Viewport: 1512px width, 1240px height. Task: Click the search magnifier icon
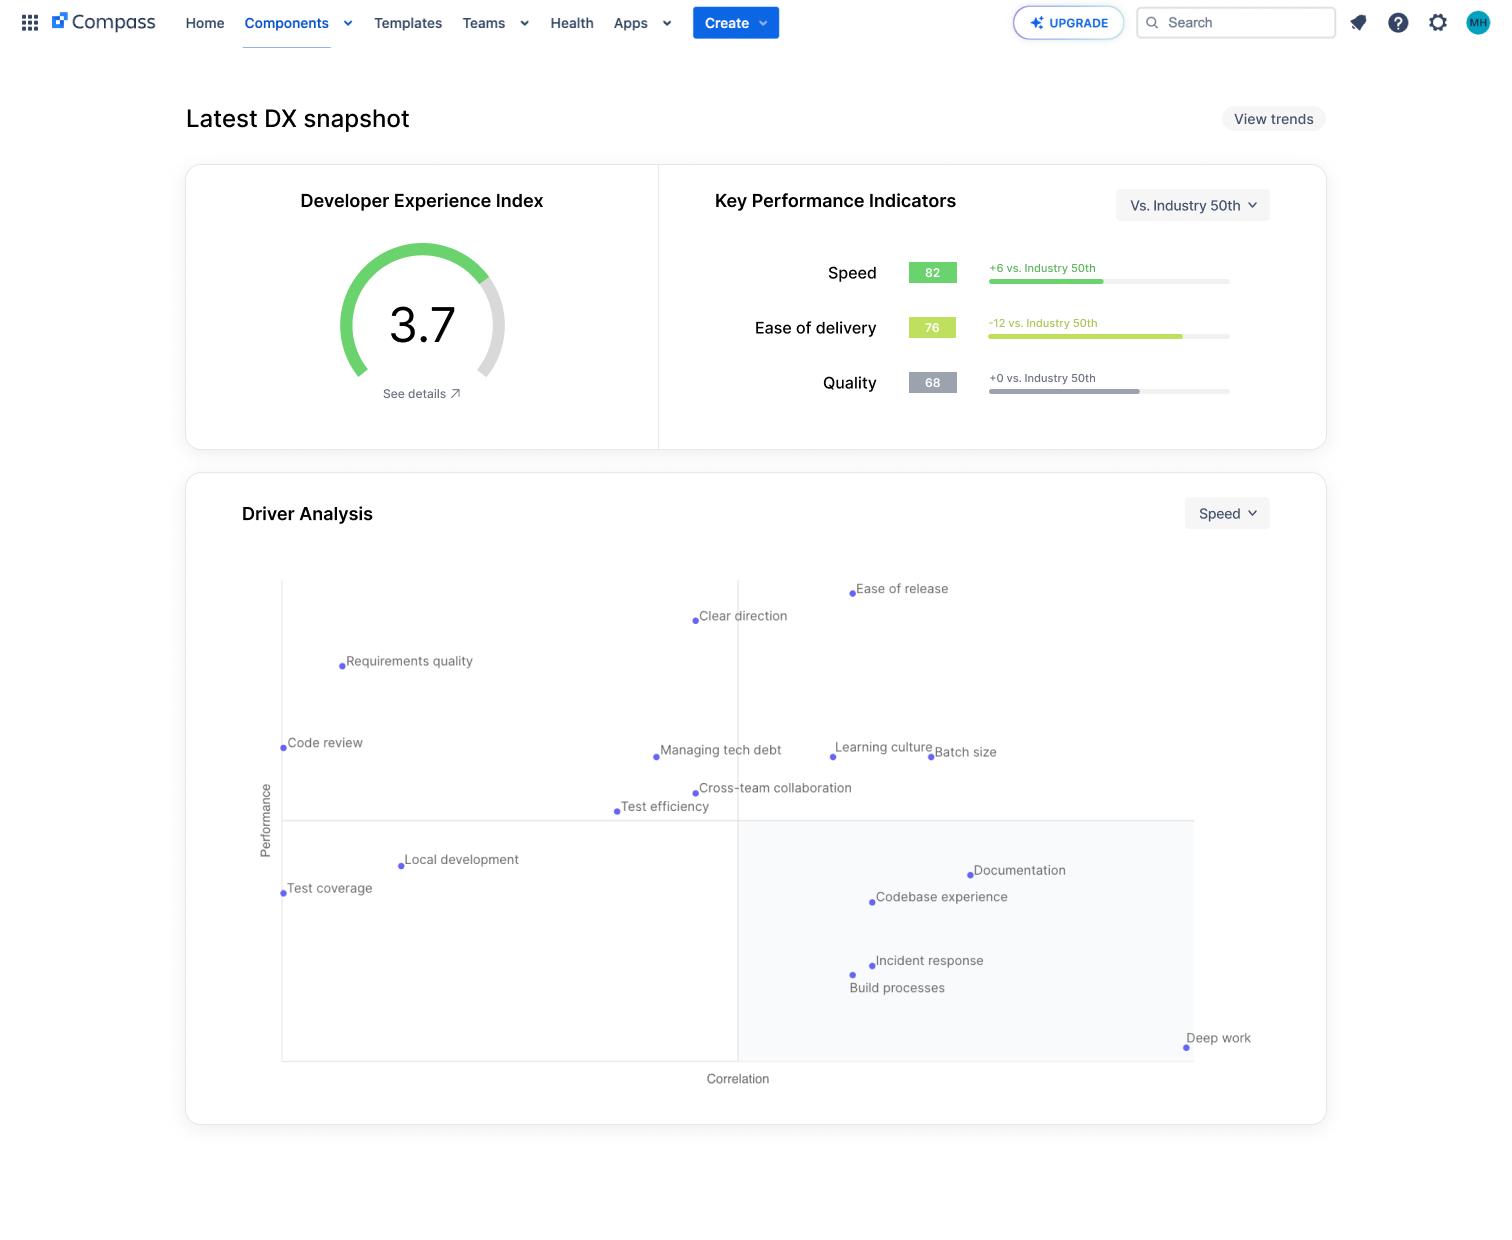pyautogui.click(x=1151, y=22)
